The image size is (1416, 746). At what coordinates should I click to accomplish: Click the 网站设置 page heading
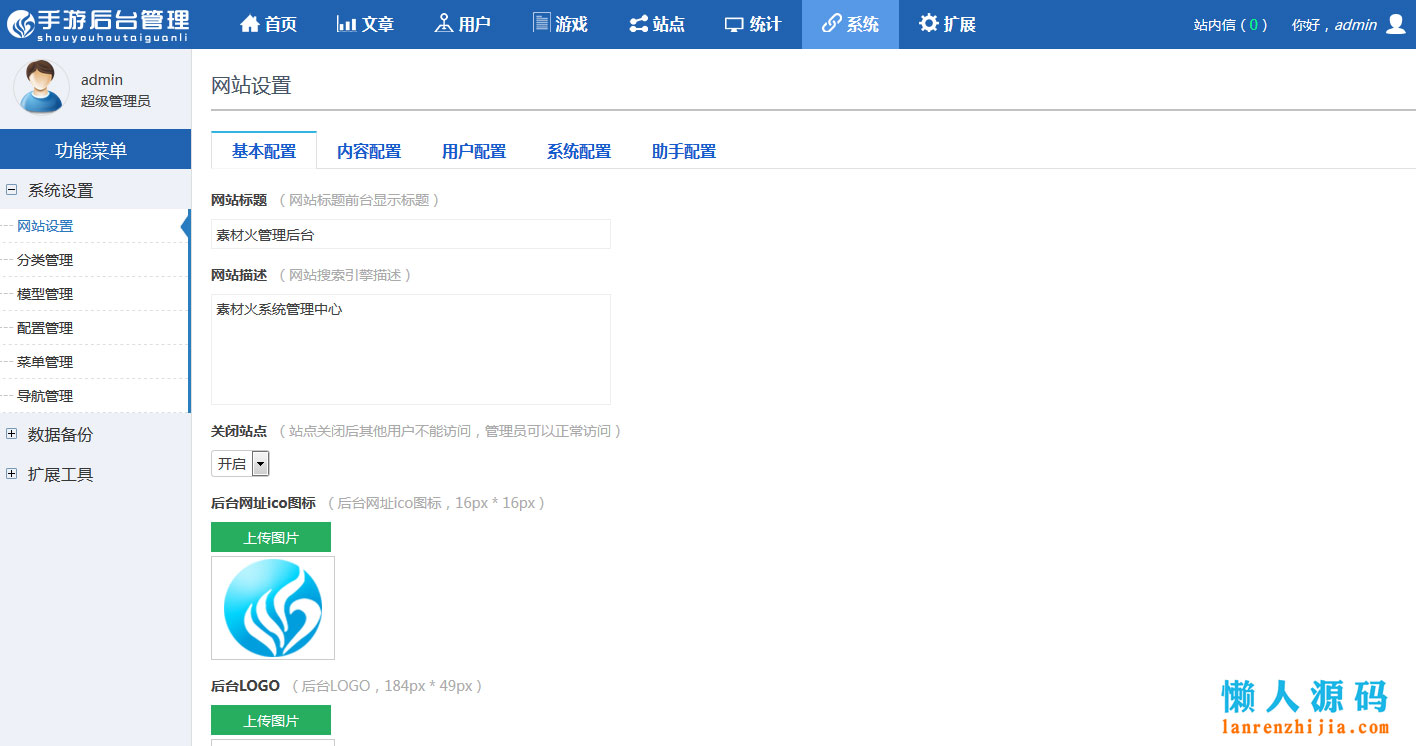[251, 86]
